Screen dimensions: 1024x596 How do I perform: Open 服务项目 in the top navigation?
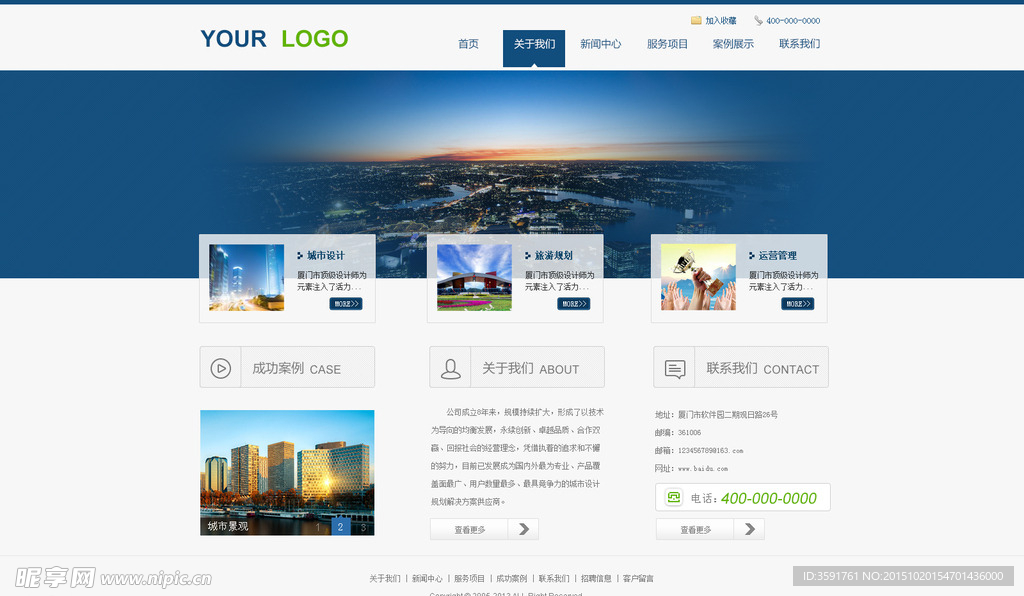(x=667, y=44)
